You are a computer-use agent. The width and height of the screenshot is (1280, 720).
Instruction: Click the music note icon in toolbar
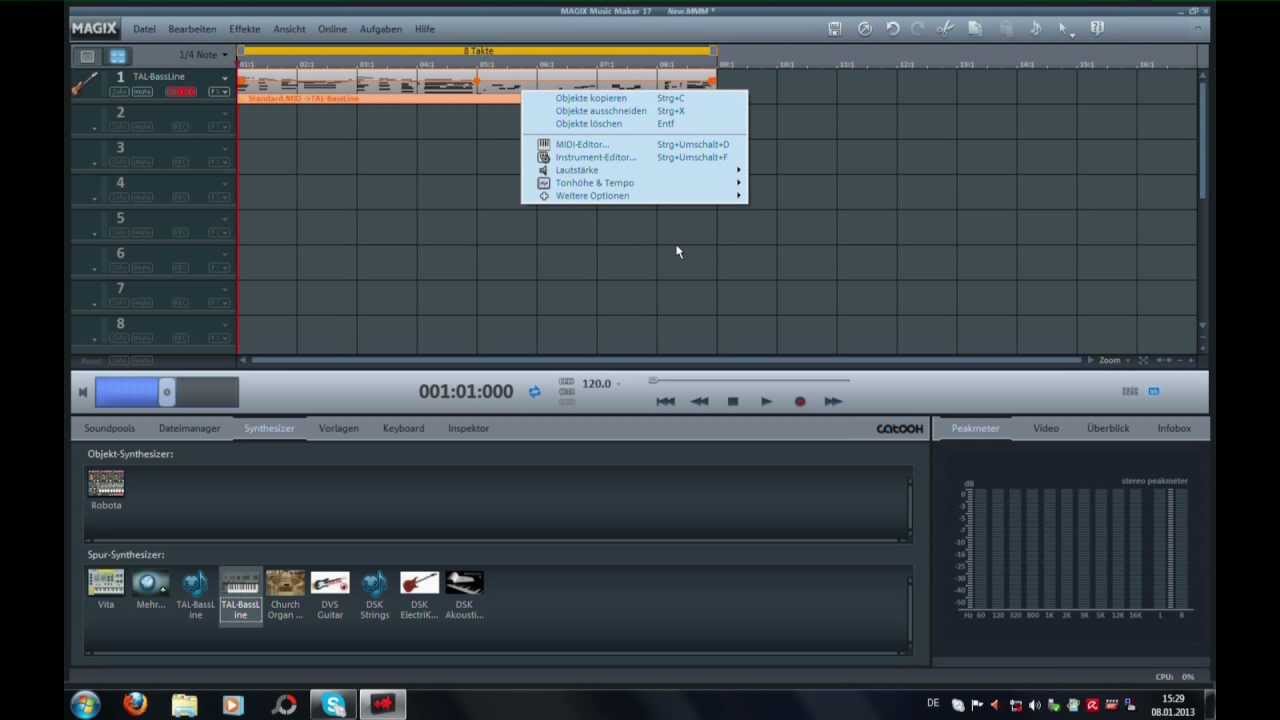1036,29
